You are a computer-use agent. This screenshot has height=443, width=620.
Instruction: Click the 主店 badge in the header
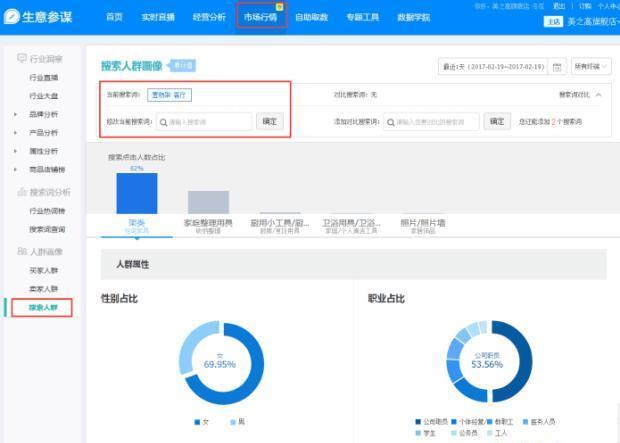point(553,21)
